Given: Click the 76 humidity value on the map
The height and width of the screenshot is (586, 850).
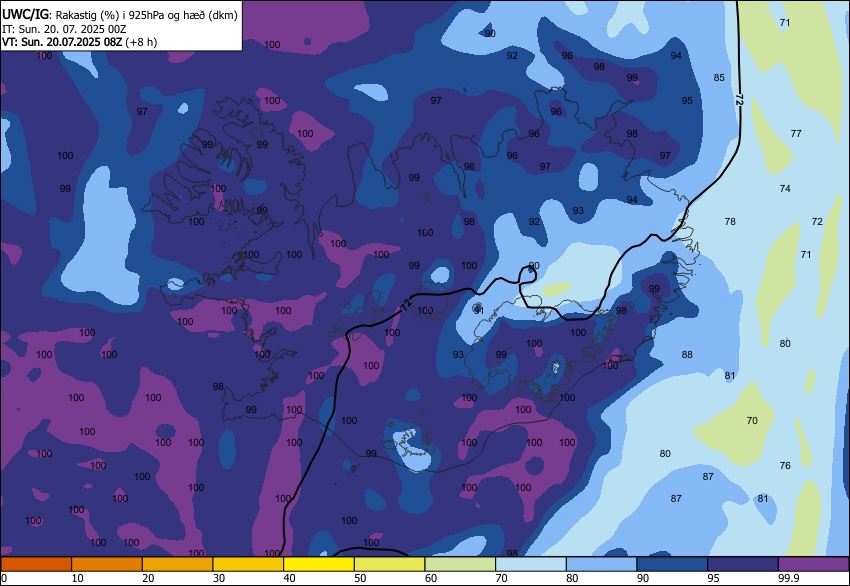Looking at the screenshot, I should pyautogui.click(x=785, y=466).
